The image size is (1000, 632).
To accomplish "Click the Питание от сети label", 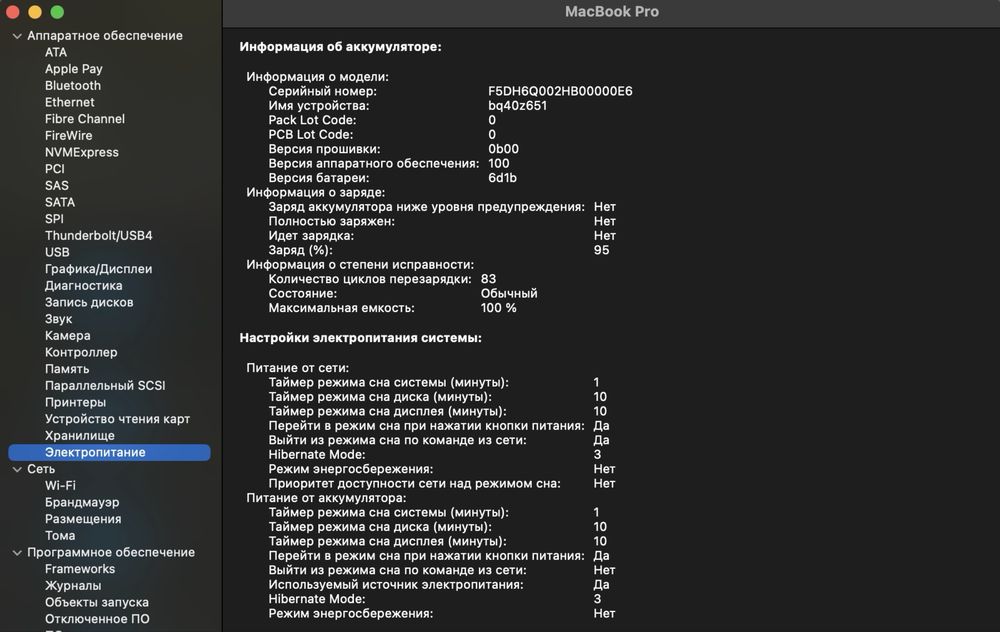I will [x=297, y=368].
